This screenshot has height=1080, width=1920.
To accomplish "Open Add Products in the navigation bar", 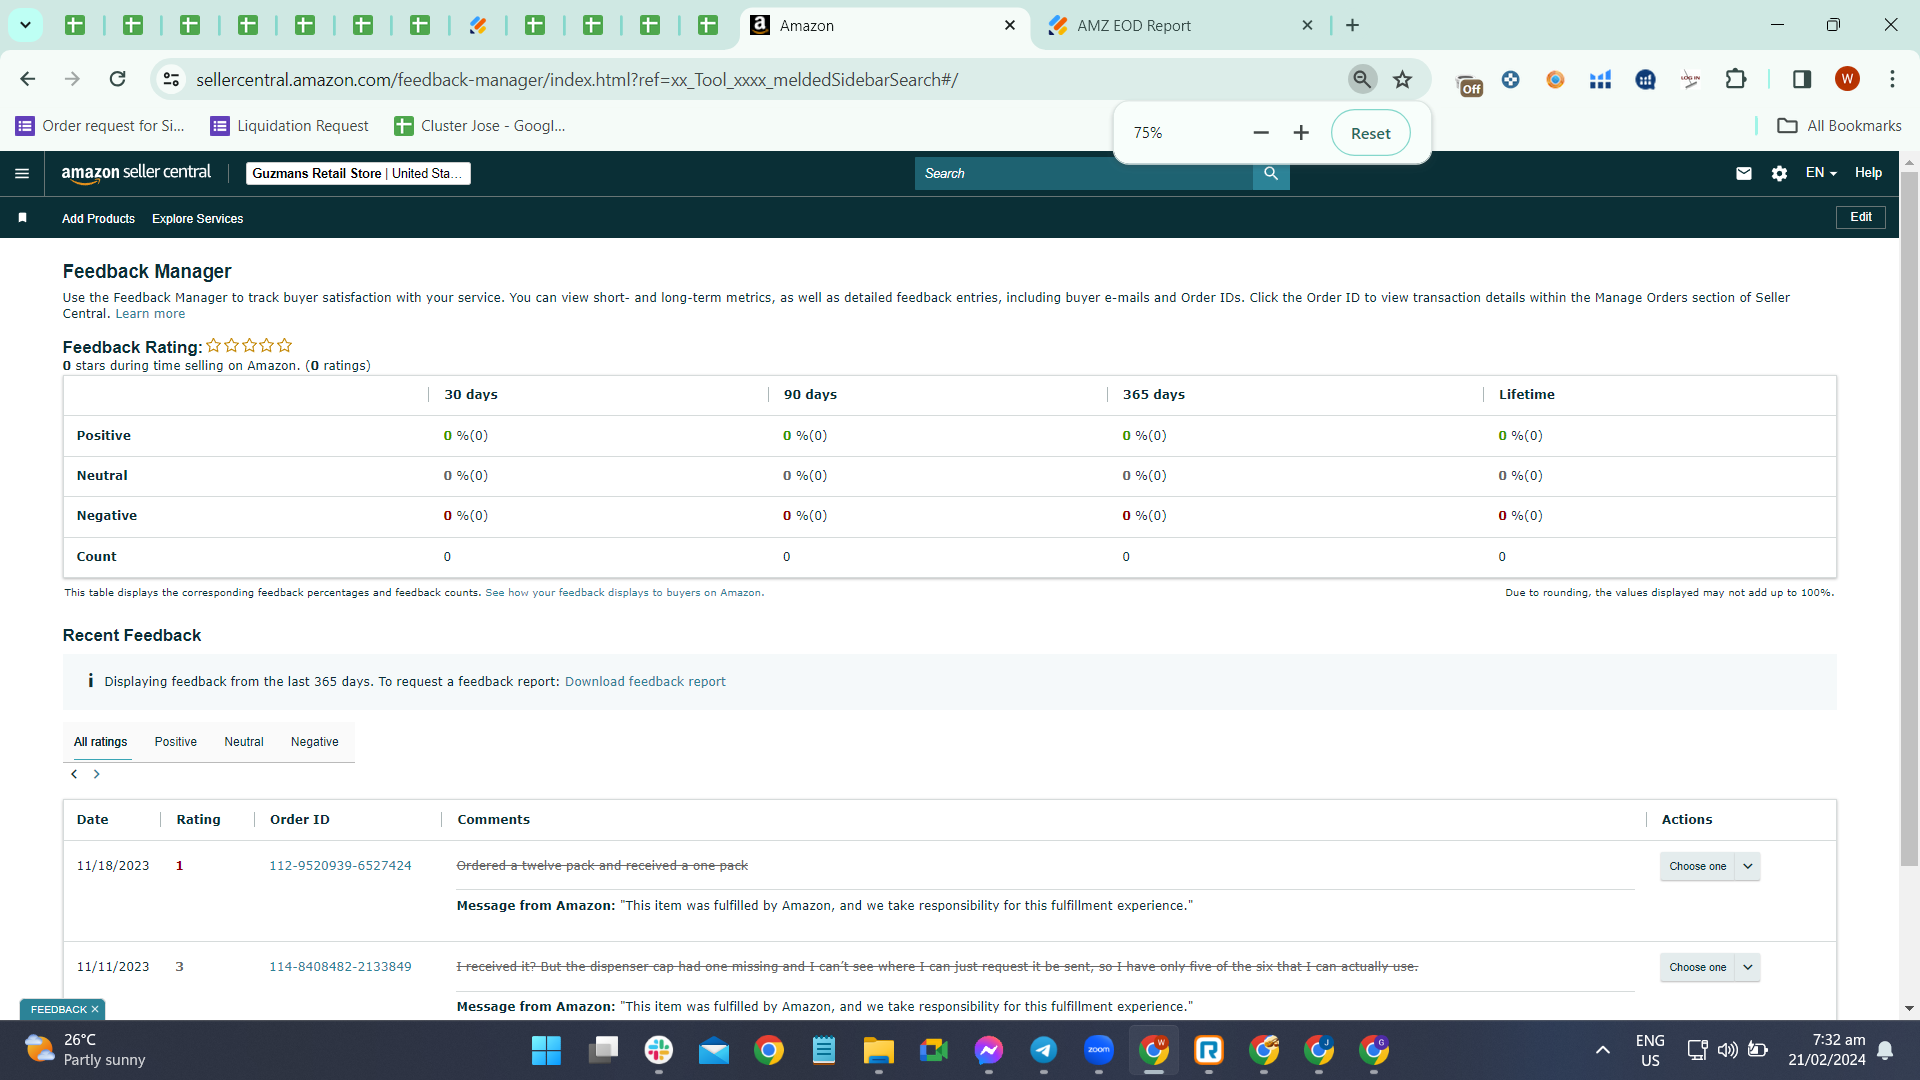I will click(98, 219).
